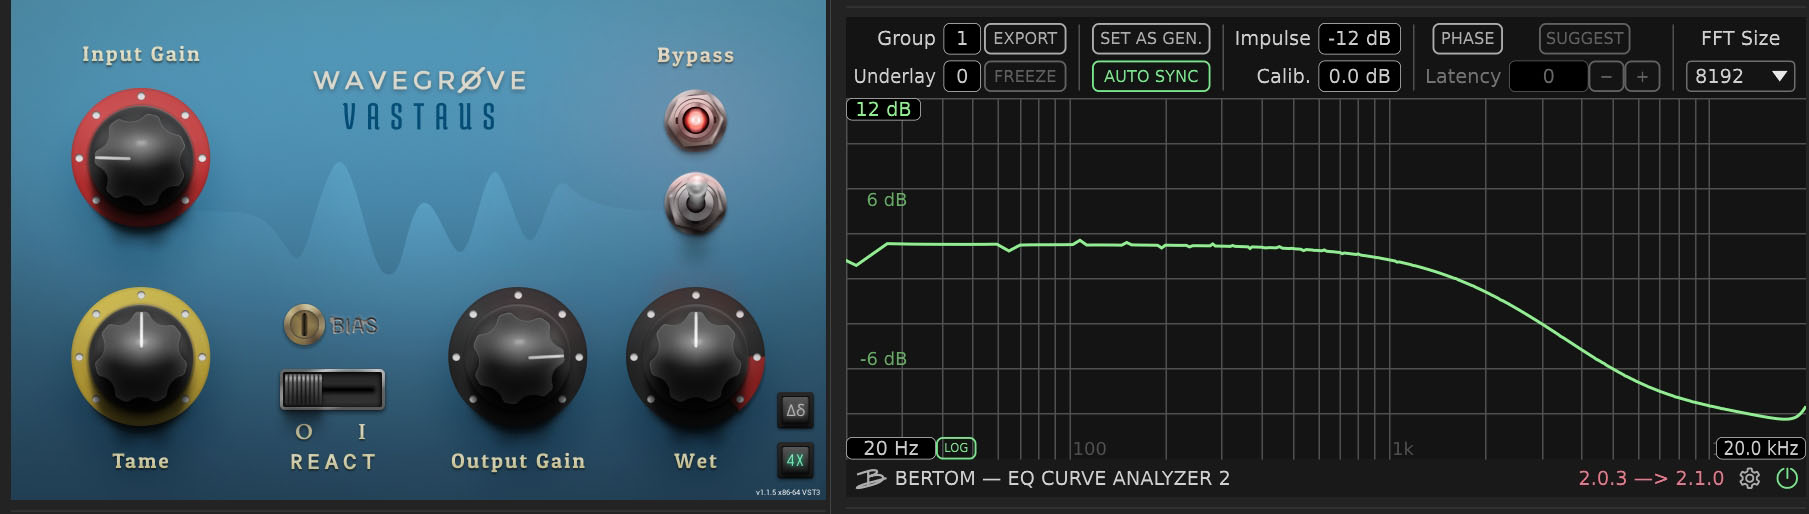This screenshot has width=1809, height=514.
Task: Increase latency with plus button
Action: (x=1642, y=76)
